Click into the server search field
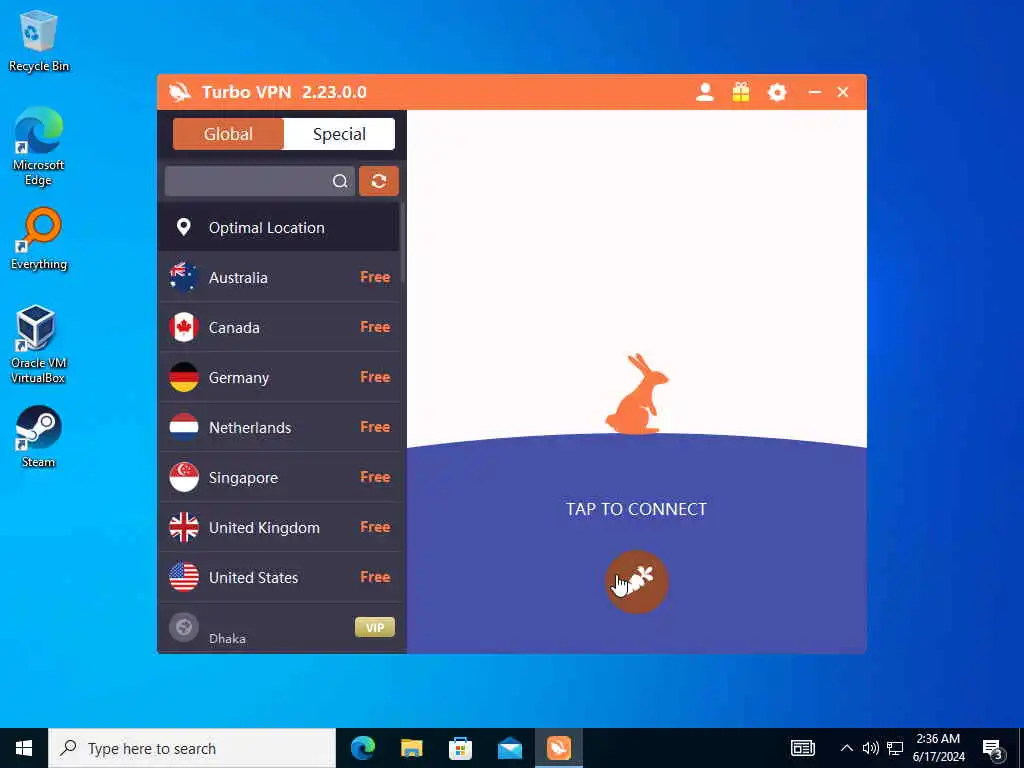This screenshot has width=1024, height=768. tap(260, 181)
